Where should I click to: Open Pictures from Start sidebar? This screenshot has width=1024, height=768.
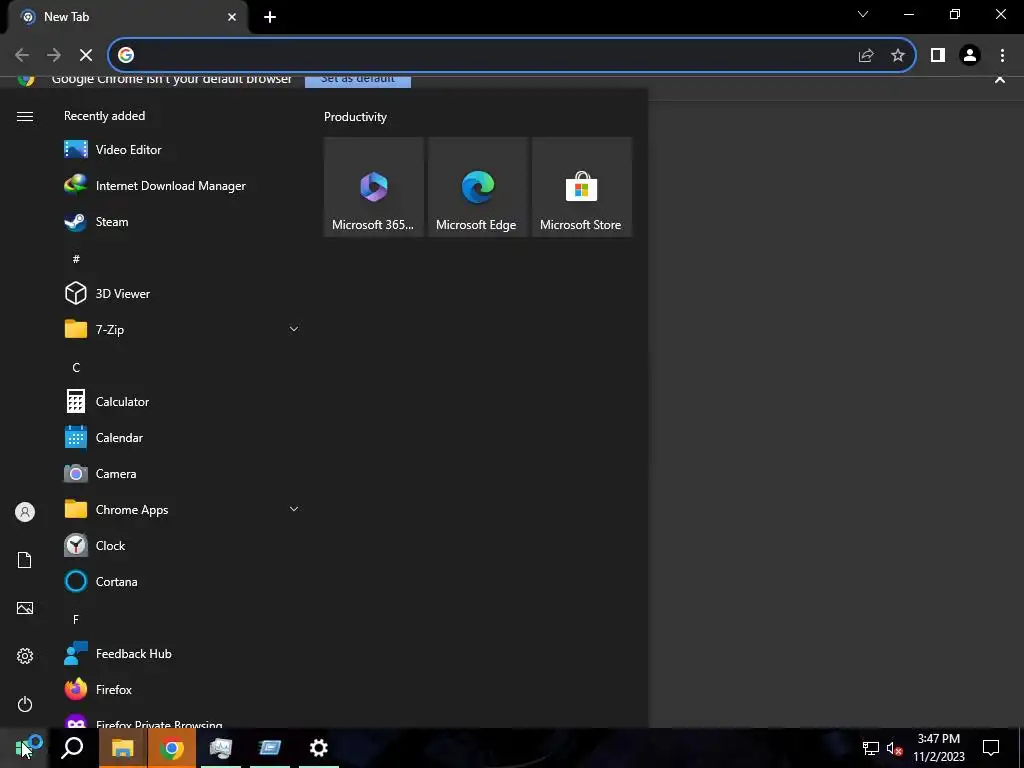[25, 608]
